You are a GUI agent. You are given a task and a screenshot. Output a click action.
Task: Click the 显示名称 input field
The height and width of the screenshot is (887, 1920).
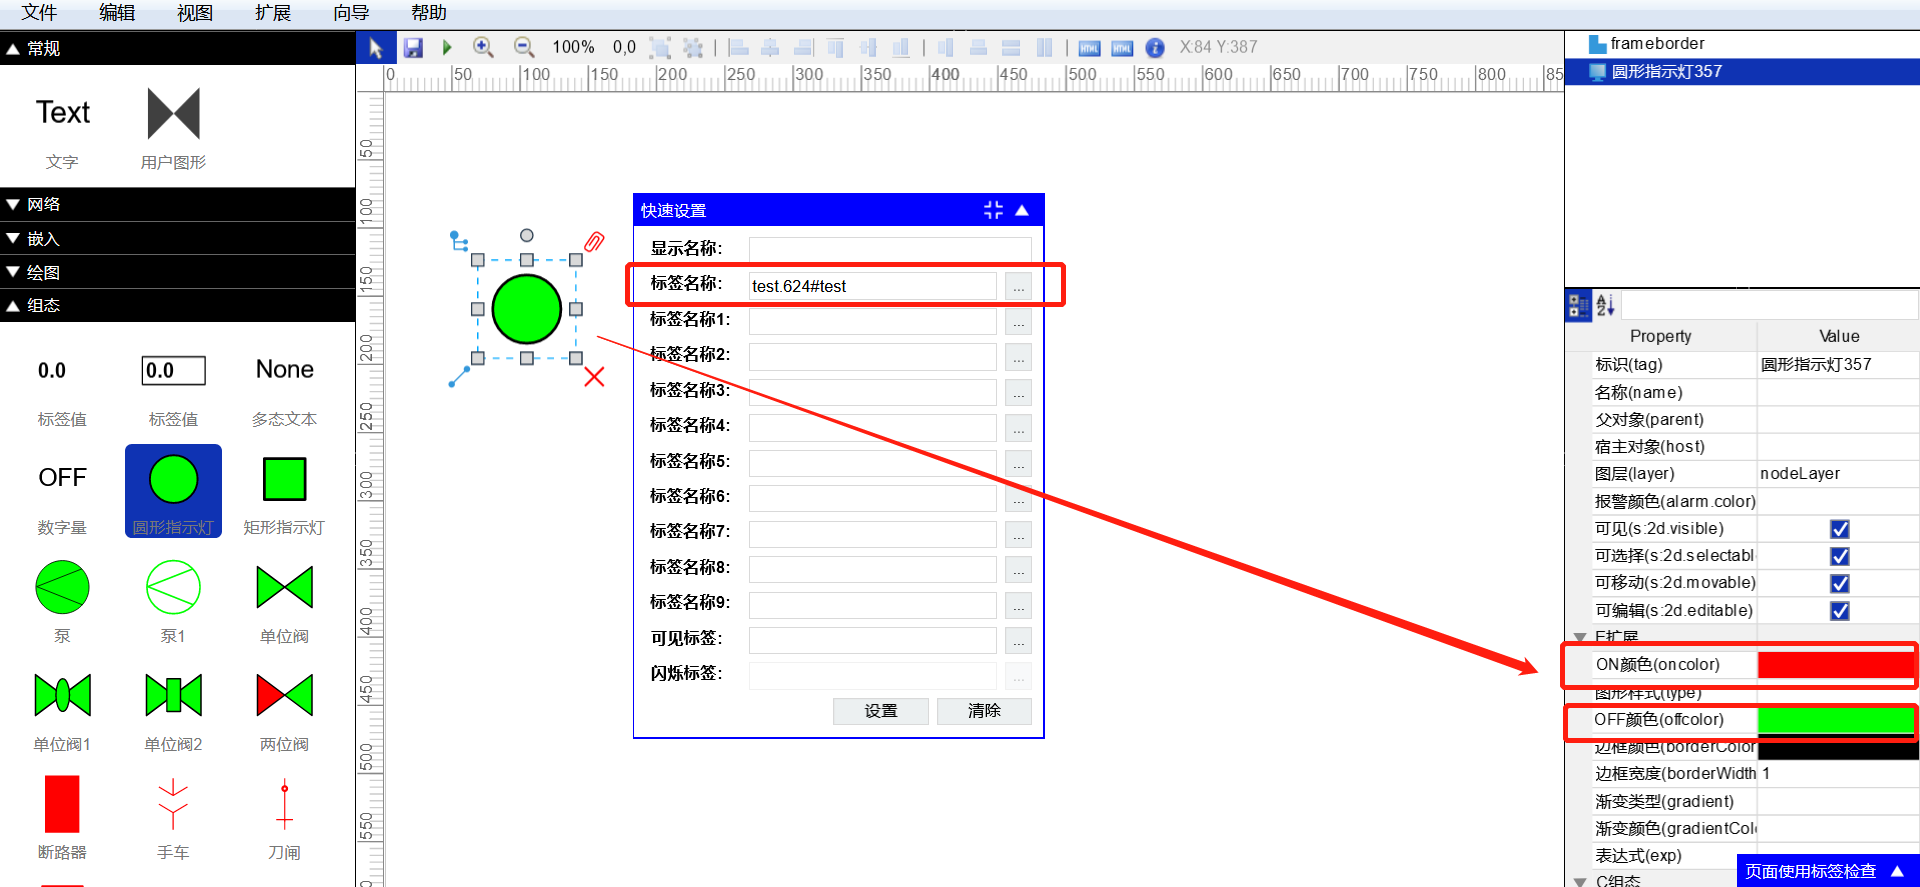point(890,249)
